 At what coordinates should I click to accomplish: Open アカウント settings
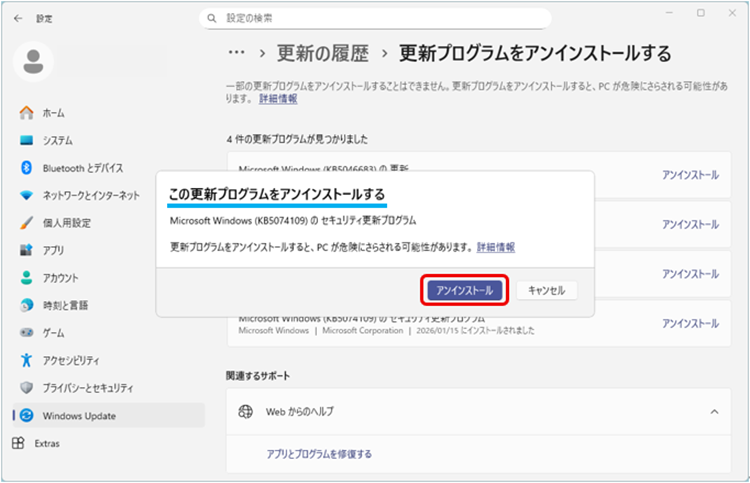click(x=60, y=278)
